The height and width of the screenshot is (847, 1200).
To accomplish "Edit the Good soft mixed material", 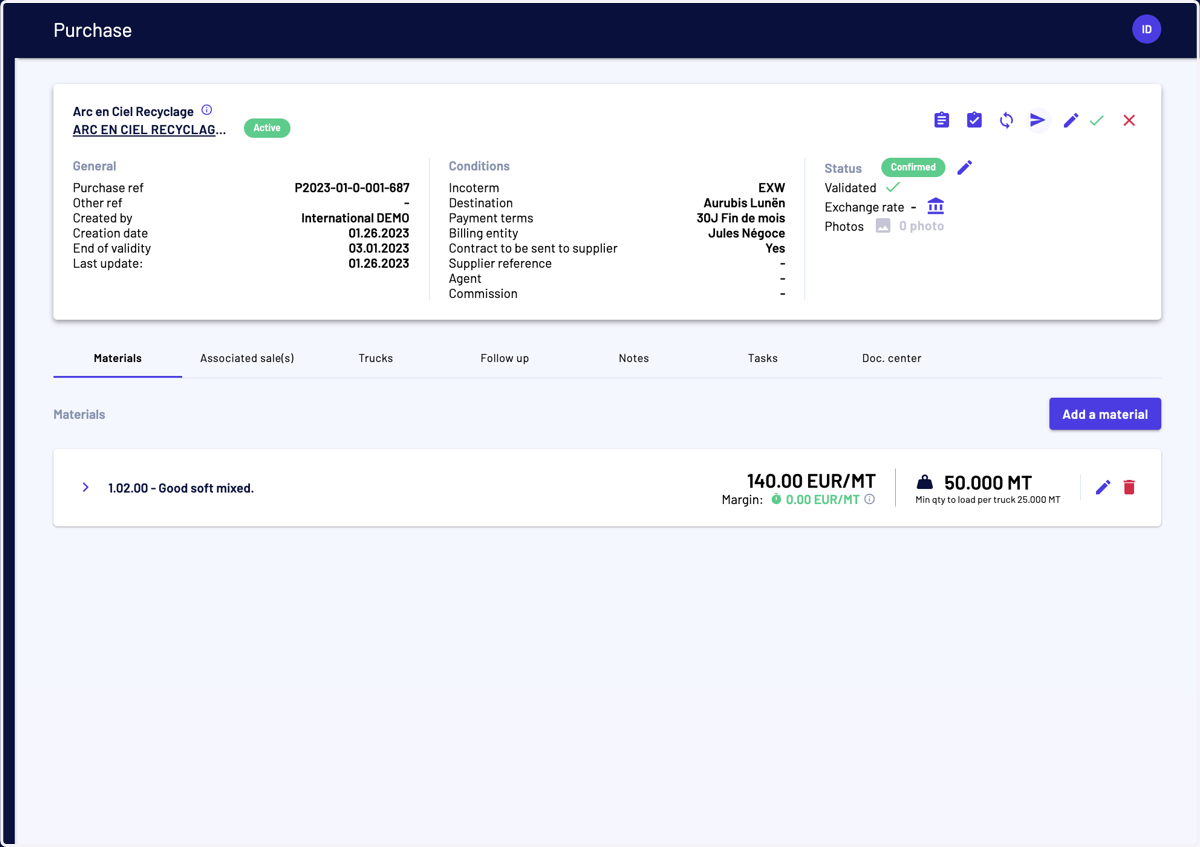I will (1103, 487).
